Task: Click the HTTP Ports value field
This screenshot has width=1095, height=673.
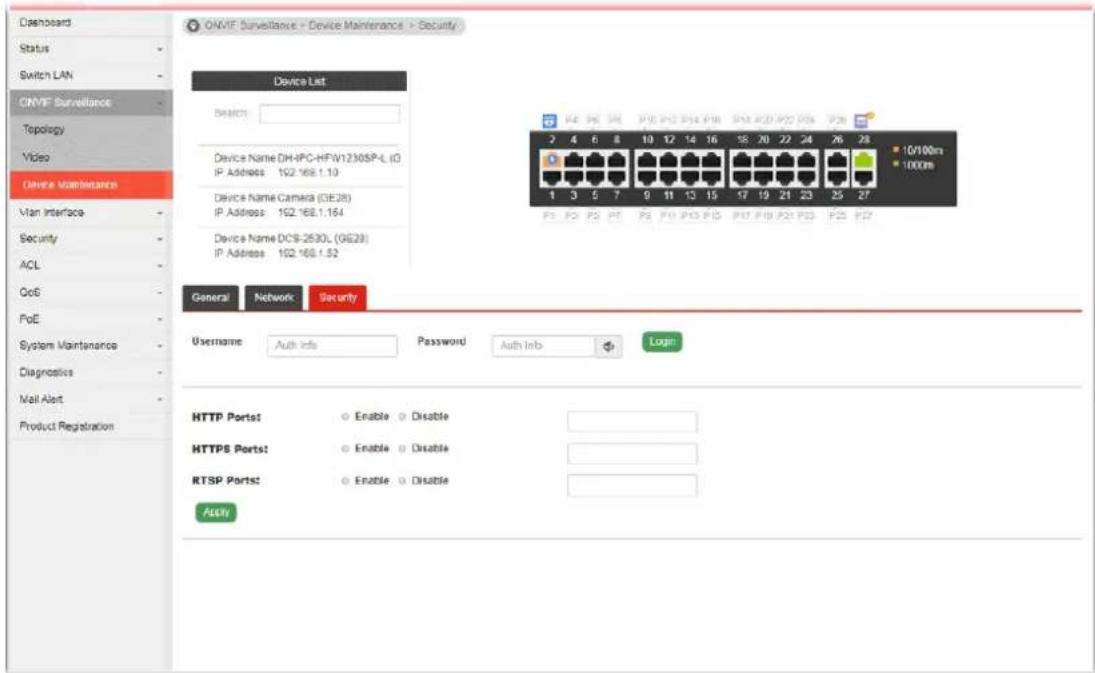Action: pos(632,421)
